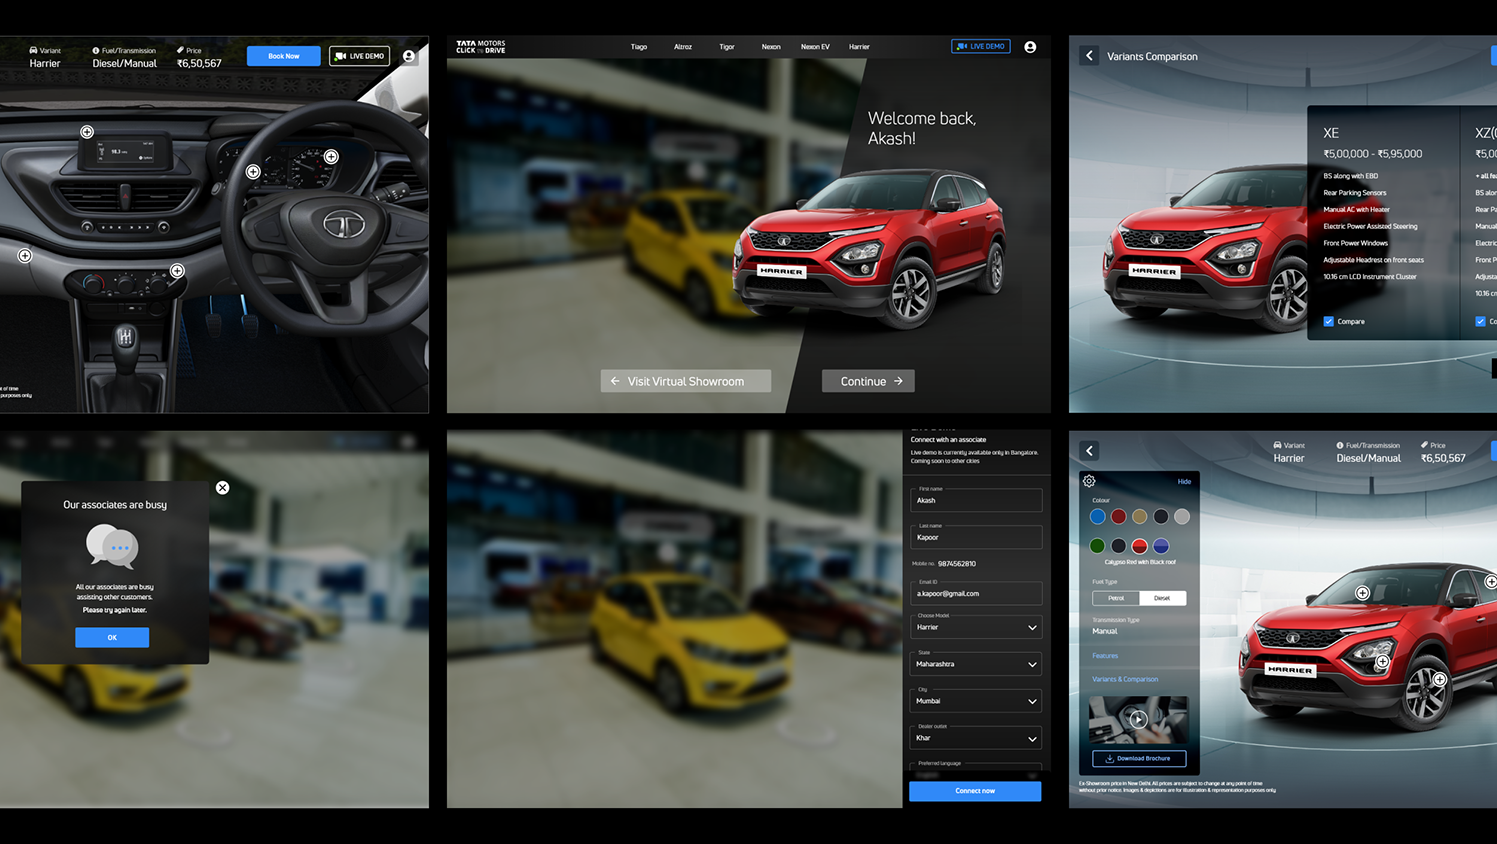1497x844 pixels.
Task: Click the left dashboard panel hotspot
Action: point(25,256)
